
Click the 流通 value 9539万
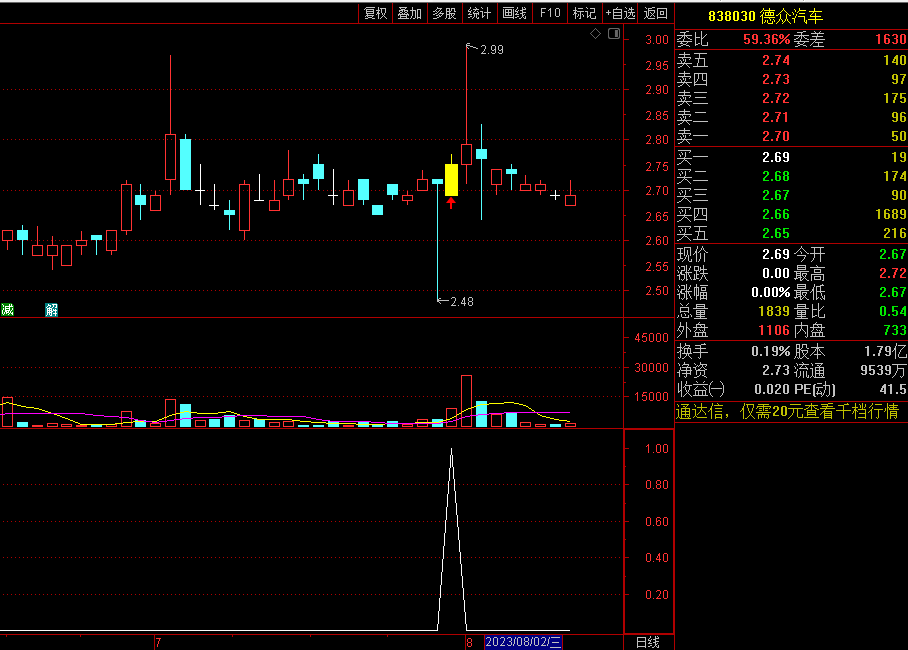coord(883,371)
